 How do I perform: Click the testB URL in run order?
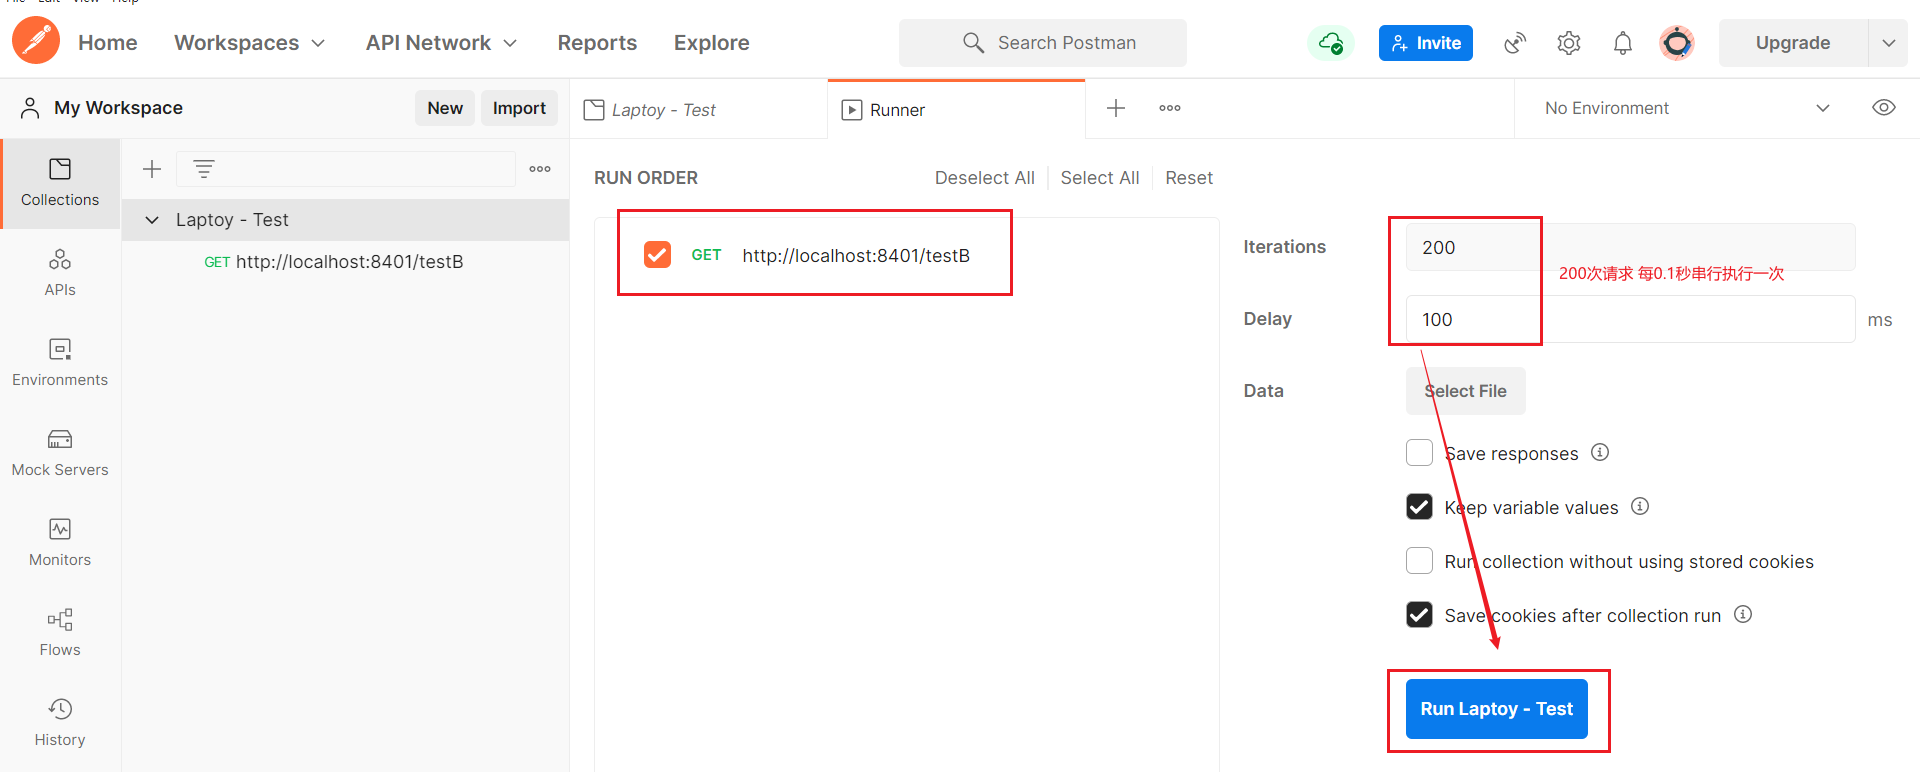coord(856,255)
